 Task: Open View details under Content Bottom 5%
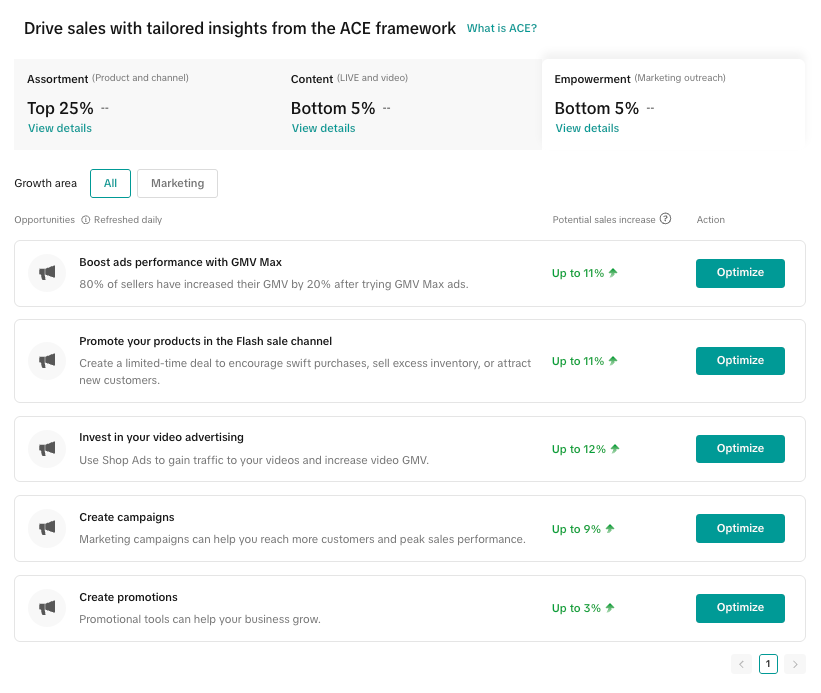pyautogui.click(x=323, y=128)
